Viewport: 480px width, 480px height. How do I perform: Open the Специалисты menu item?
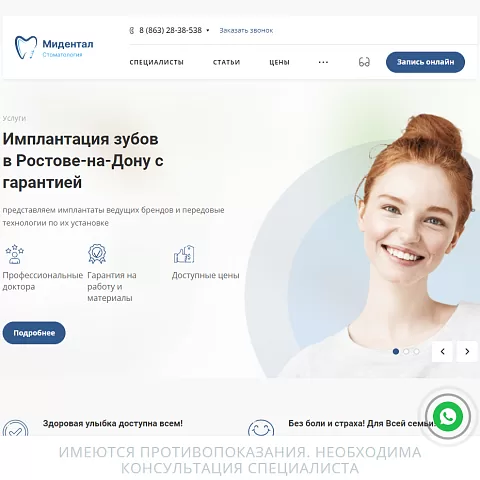[156, 62]
